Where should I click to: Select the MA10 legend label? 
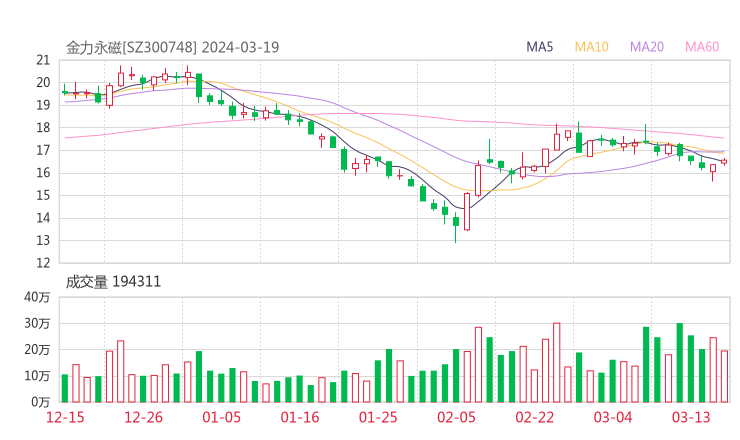[591, 47]
